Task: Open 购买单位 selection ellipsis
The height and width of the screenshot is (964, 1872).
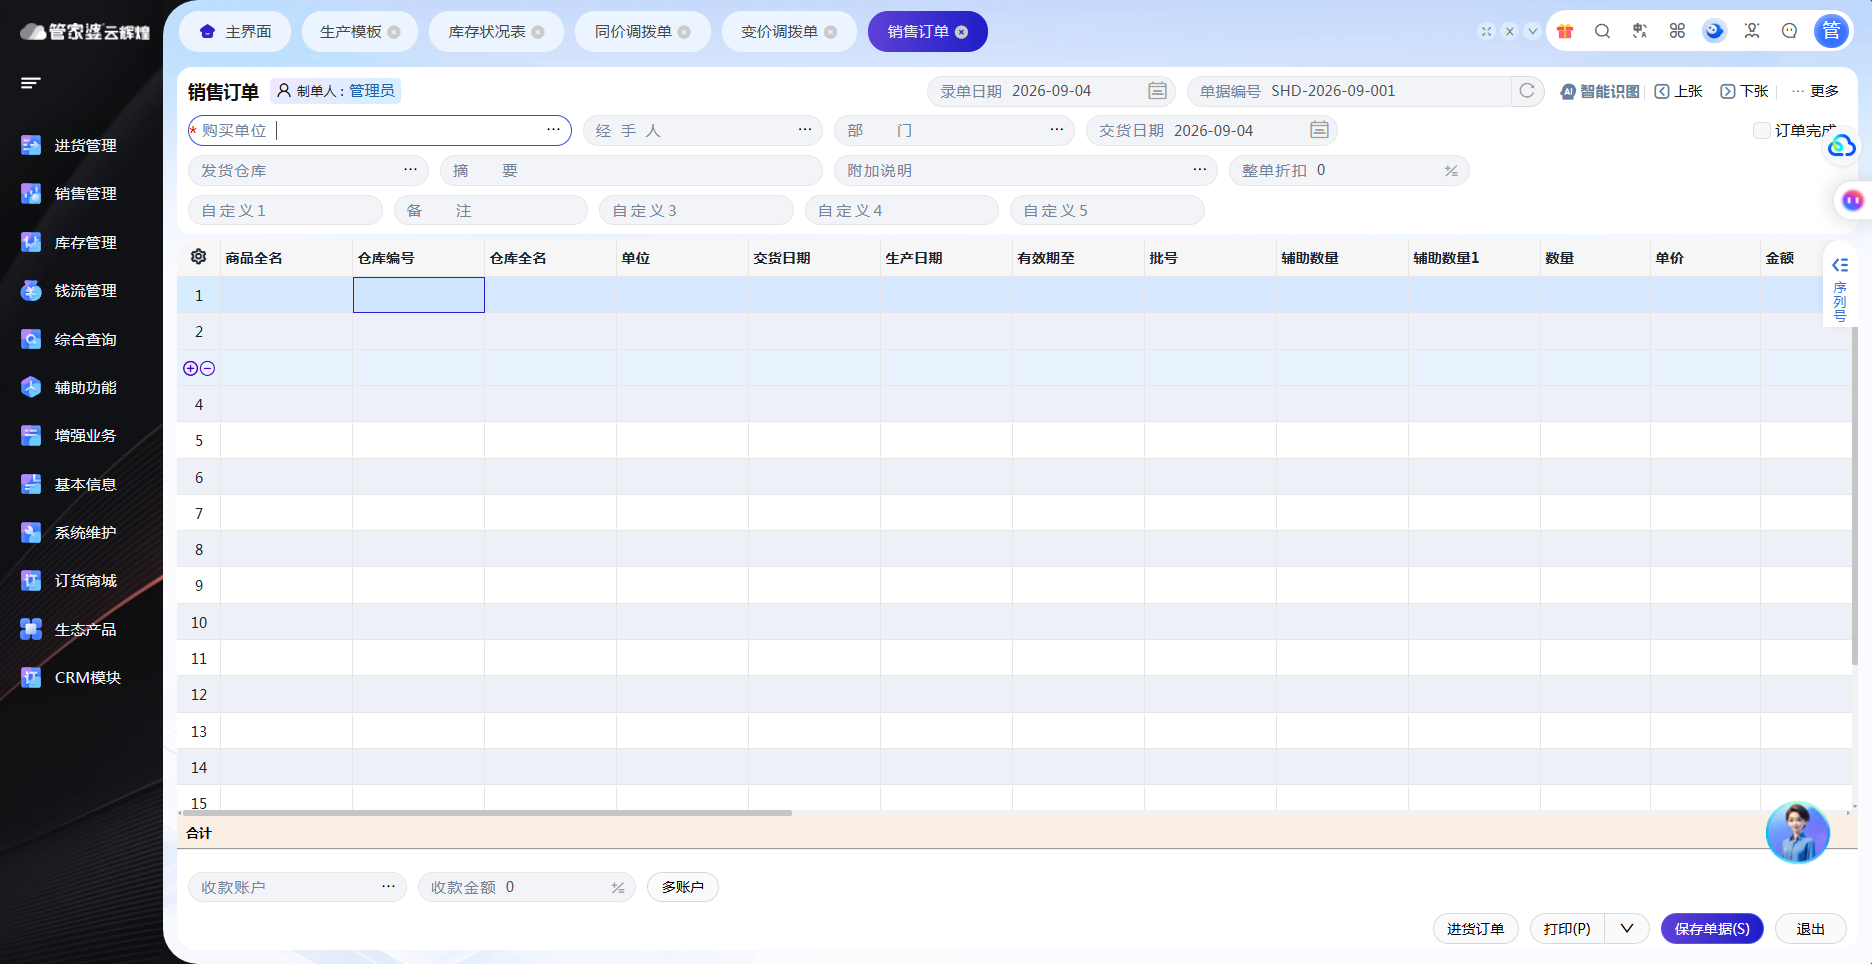Action: (553, 130)
